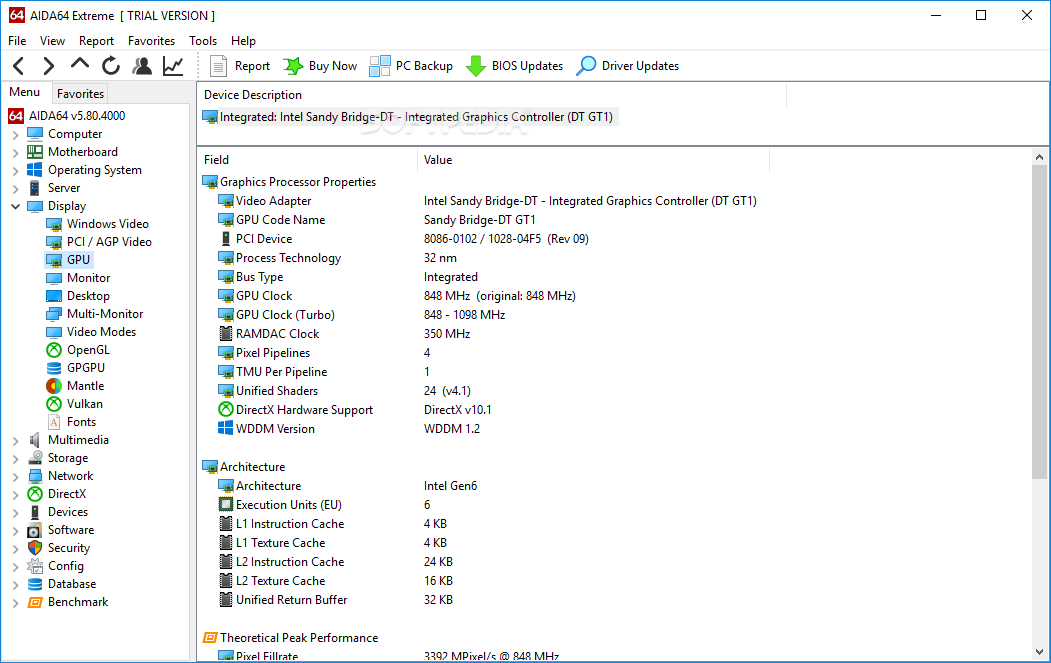Viewport: 1051px width, 663px height.
Task: Select Video Modes in the tree
Action: pyautogui.click(x=90, y=332)
